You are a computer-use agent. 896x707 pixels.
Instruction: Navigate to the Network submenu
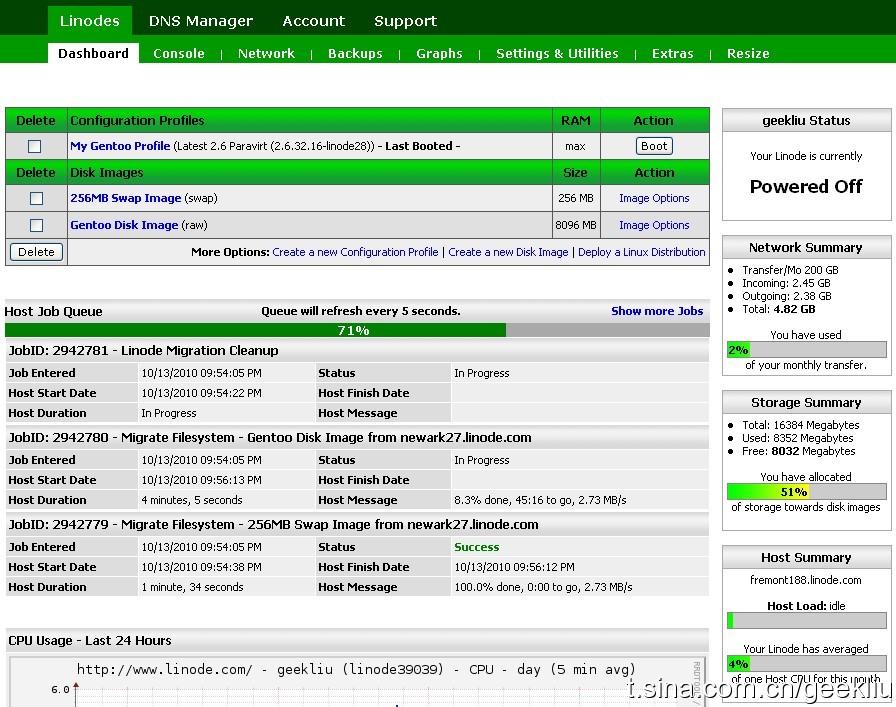(266, 54)
